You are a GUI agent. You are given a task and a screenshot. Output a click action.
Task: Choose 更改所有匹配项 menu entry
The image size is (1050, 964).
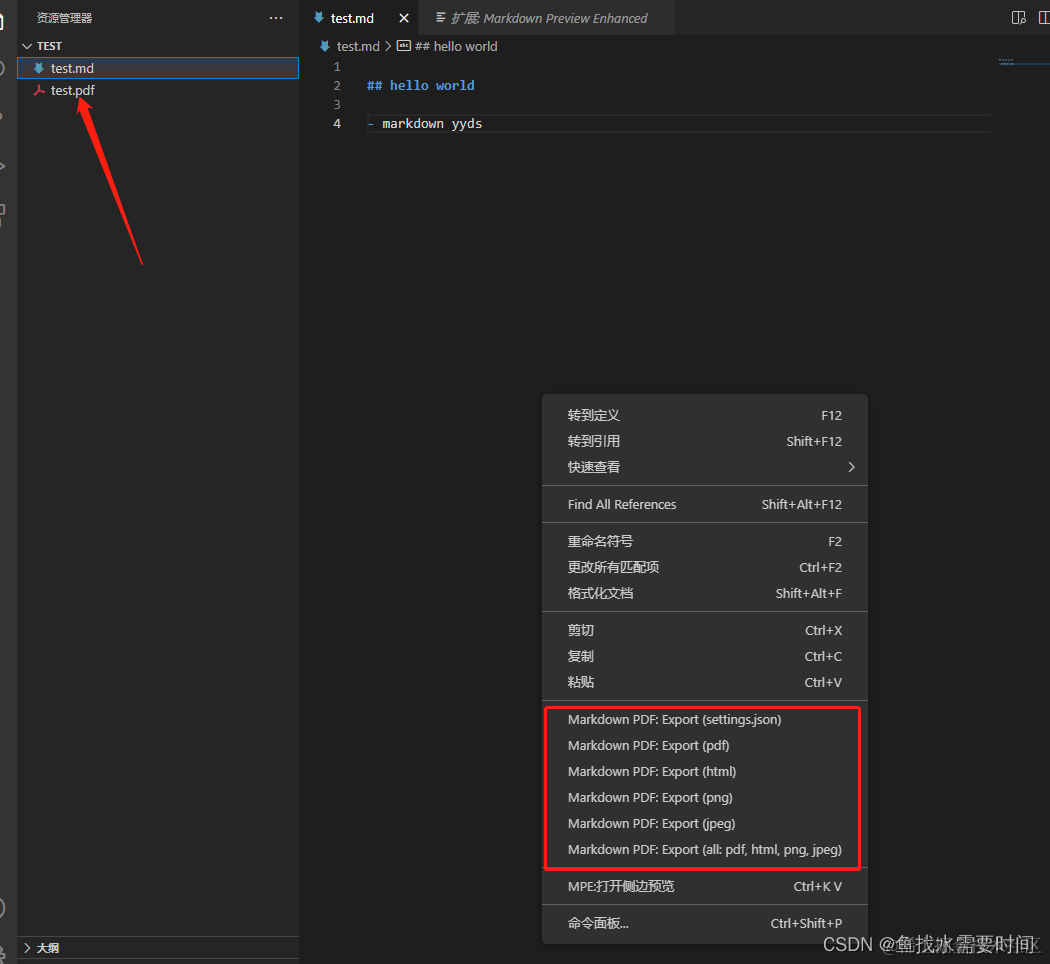coord(704,568)
